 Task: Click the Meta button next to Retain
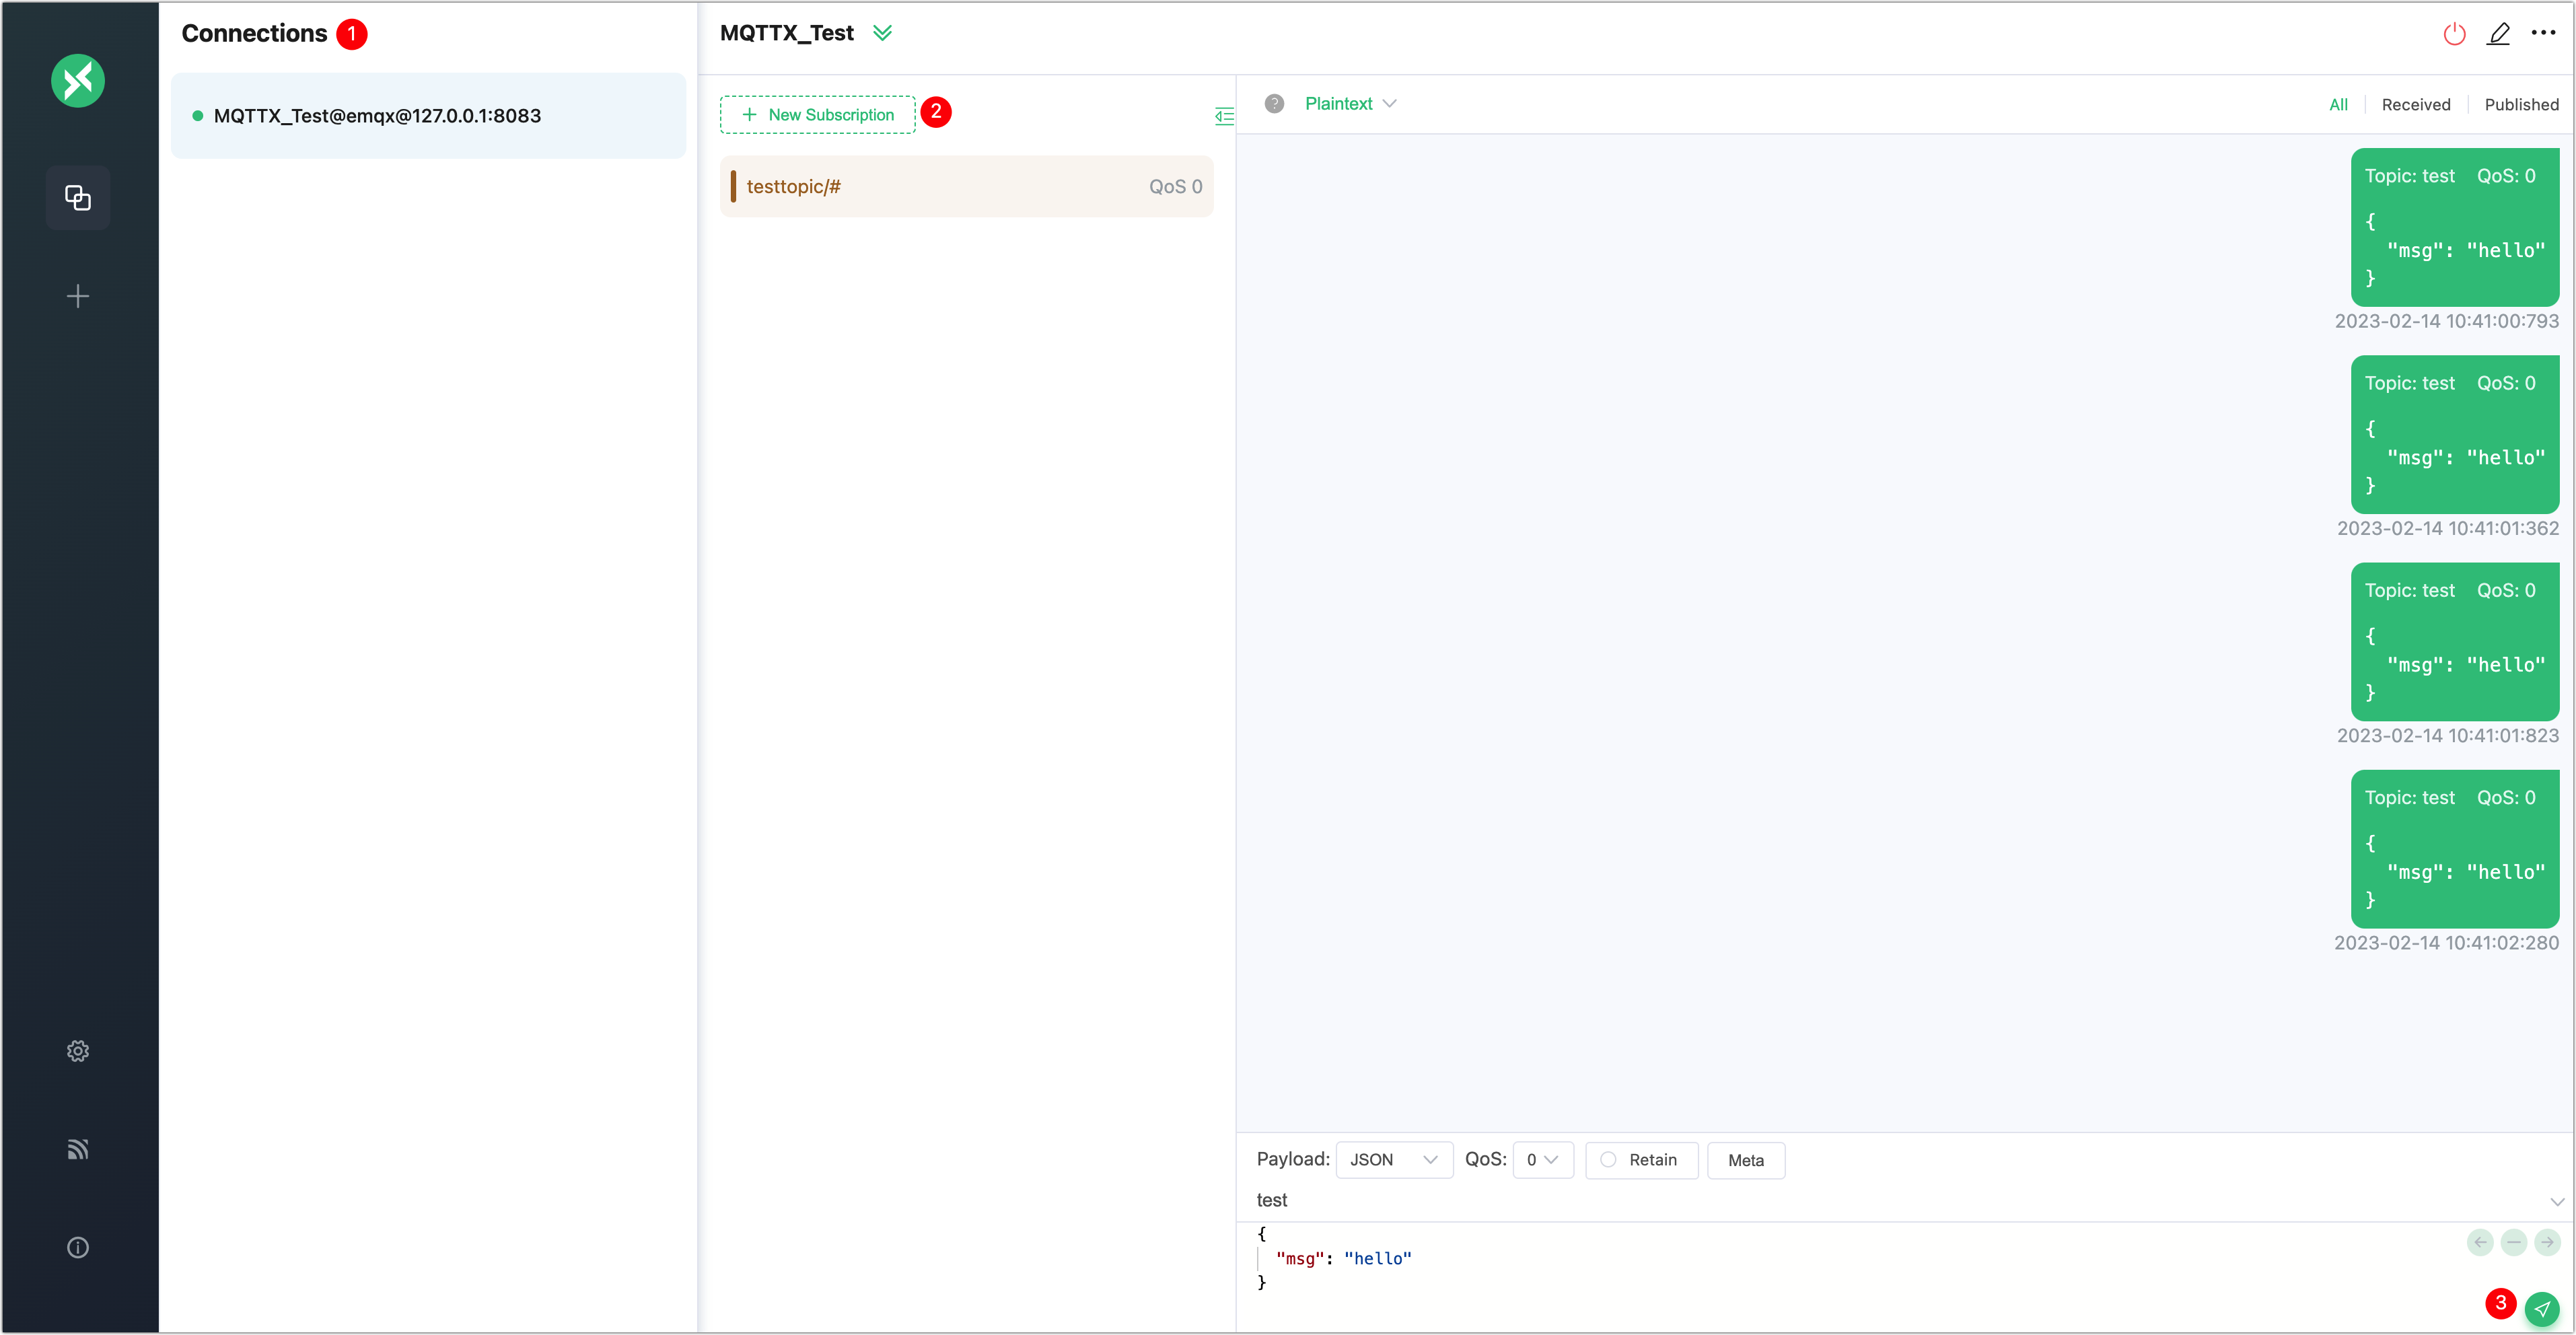point(1745,1159)
